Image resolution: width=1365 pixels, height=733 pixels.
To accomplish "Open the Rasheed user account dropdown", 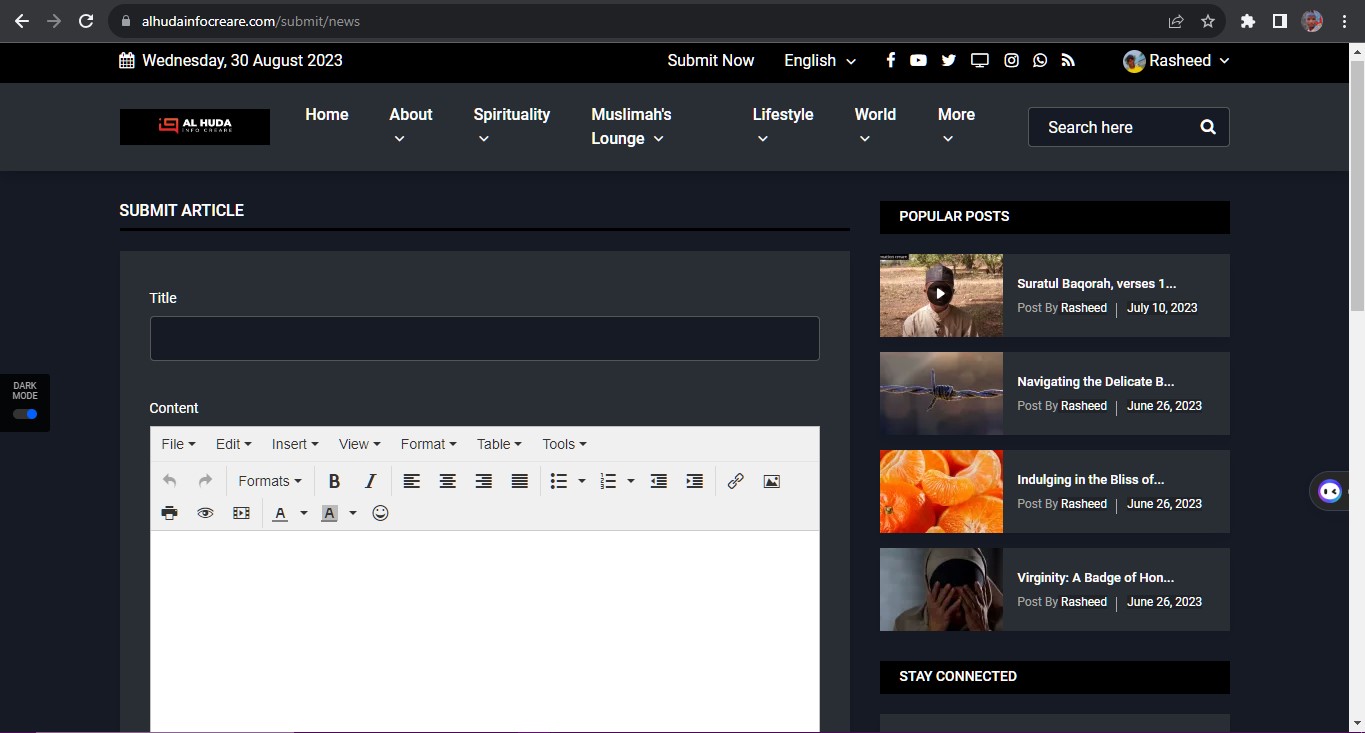I will [x=1176, y=60].
